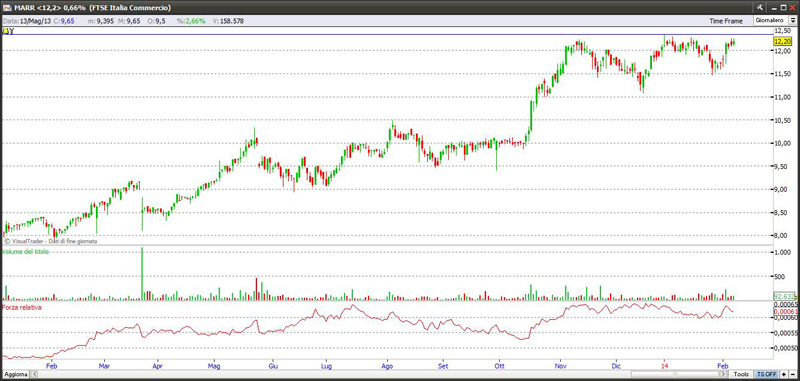Click the red '14' year marker on time axis
Viewport: 800px width, 381px height.
coord(664,366)
